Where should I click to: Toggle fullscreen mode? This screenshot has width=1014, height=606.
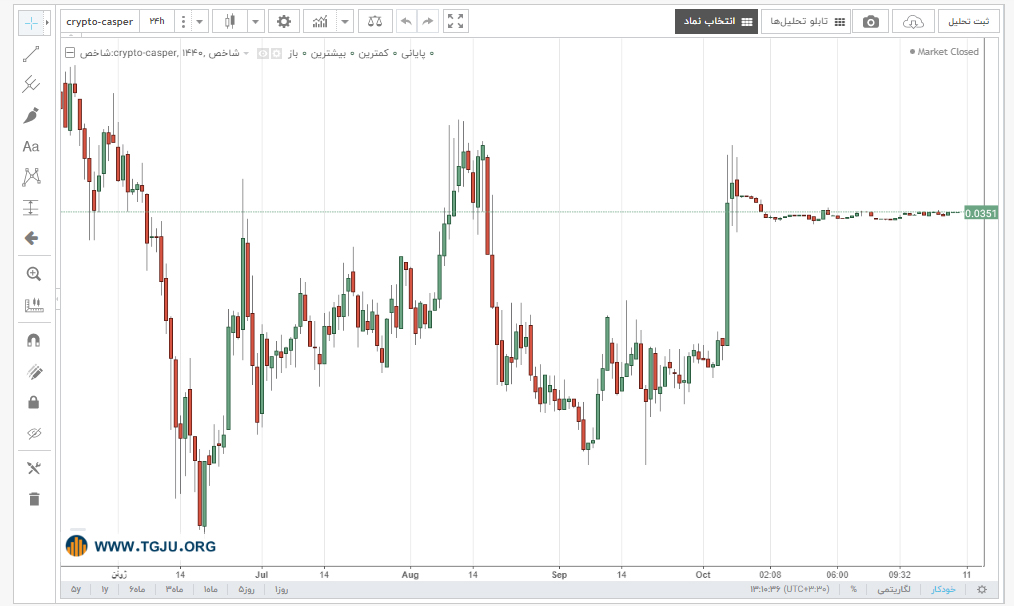click(455, 21)
